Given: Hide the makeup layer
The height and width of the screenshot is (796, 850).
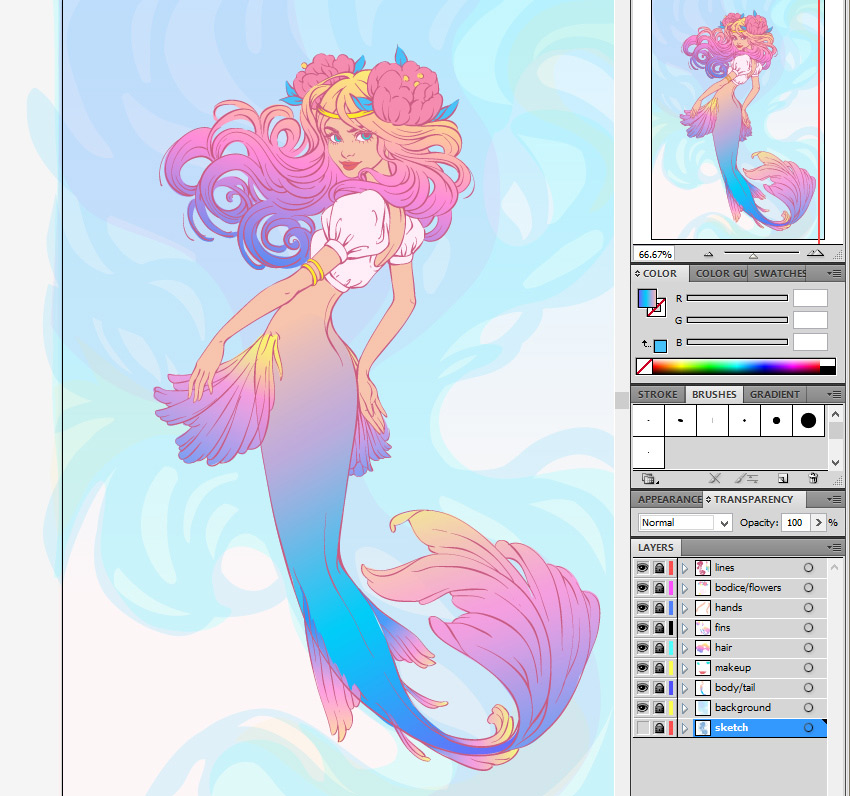Looking at the screenshot, I should (x=642, y=667).
